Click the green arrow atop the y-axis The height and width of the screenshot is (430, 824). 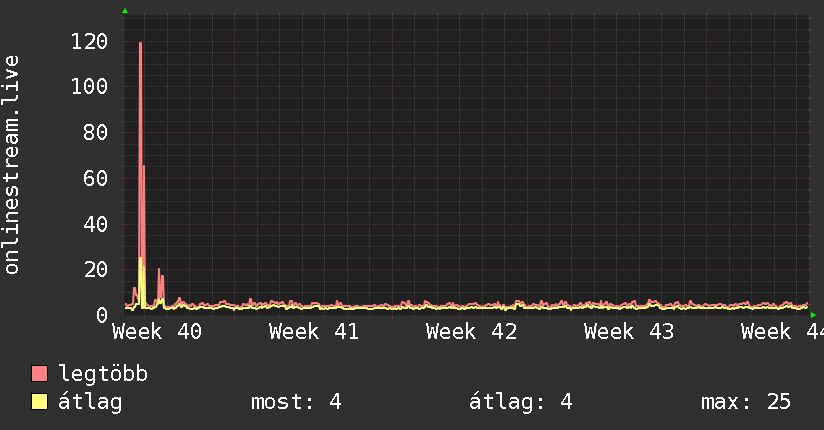coord(125,11)
